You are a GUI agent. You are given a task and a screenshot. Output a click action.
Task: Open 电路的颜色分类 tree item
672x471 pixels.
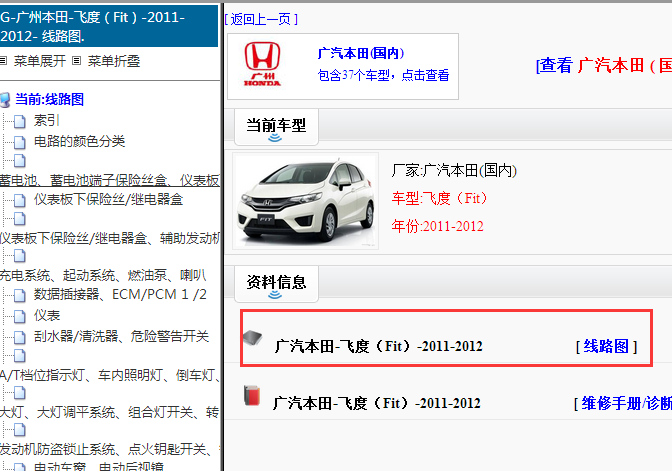pos(79,141)
